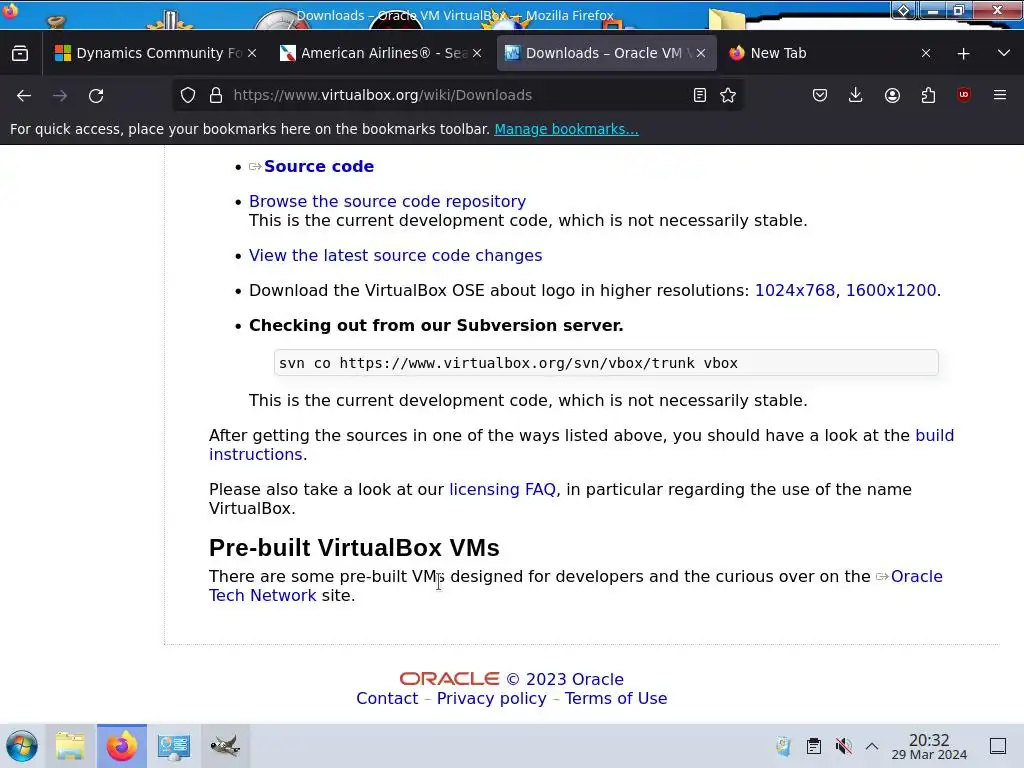
Task: Go back to the previous page
Action: point(24,95)
